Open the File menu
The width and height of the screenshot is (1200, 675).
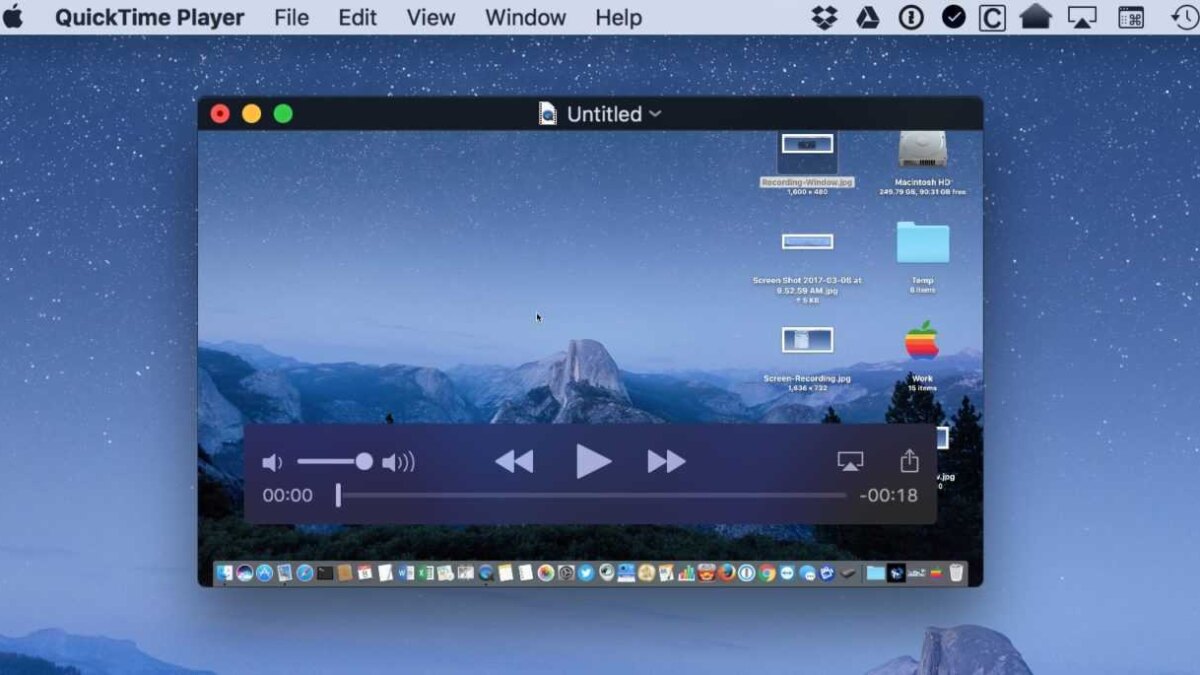pyautogui.click(x=290, y=17)
